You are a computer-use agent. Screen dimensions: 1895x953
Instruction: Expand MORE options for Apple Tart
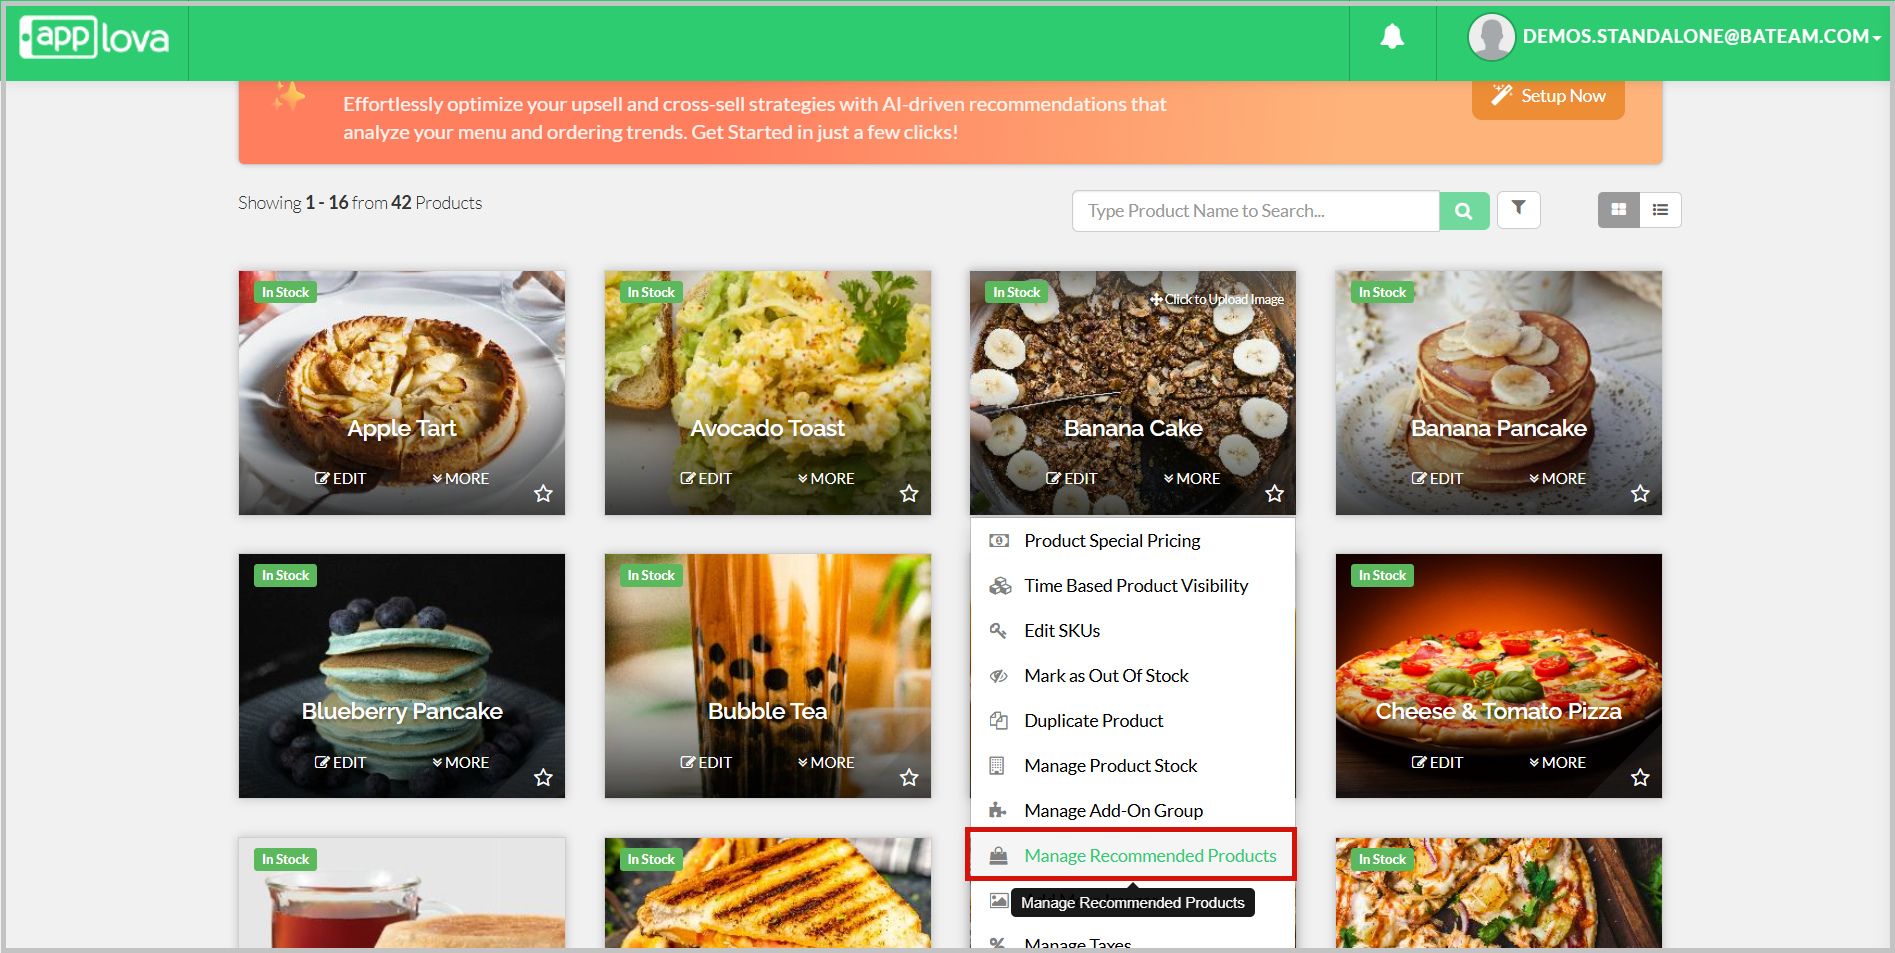[461, 479]
